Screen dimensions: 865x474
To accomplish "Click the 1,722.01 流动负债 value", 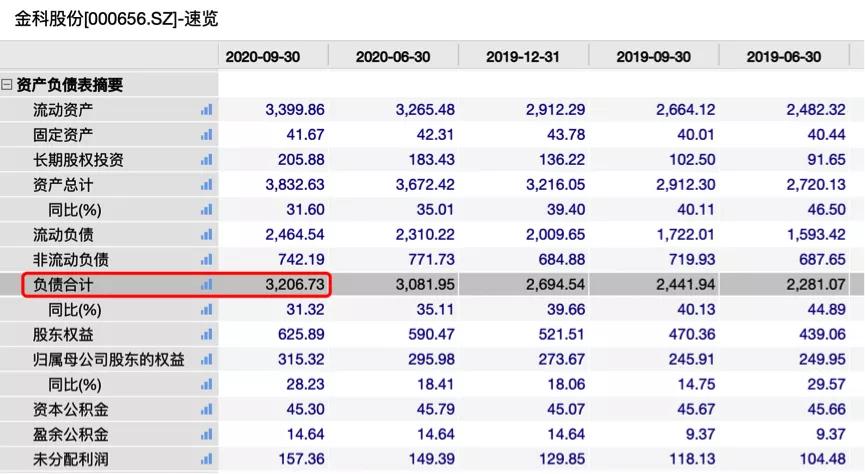I will click(x=685, y=235).
